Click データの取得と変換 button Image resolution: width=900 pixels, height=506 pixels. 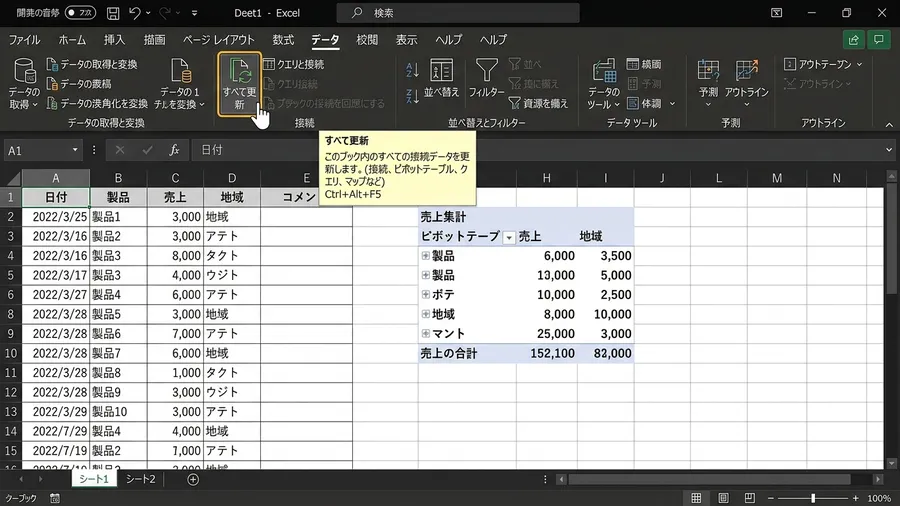point(92,64)
